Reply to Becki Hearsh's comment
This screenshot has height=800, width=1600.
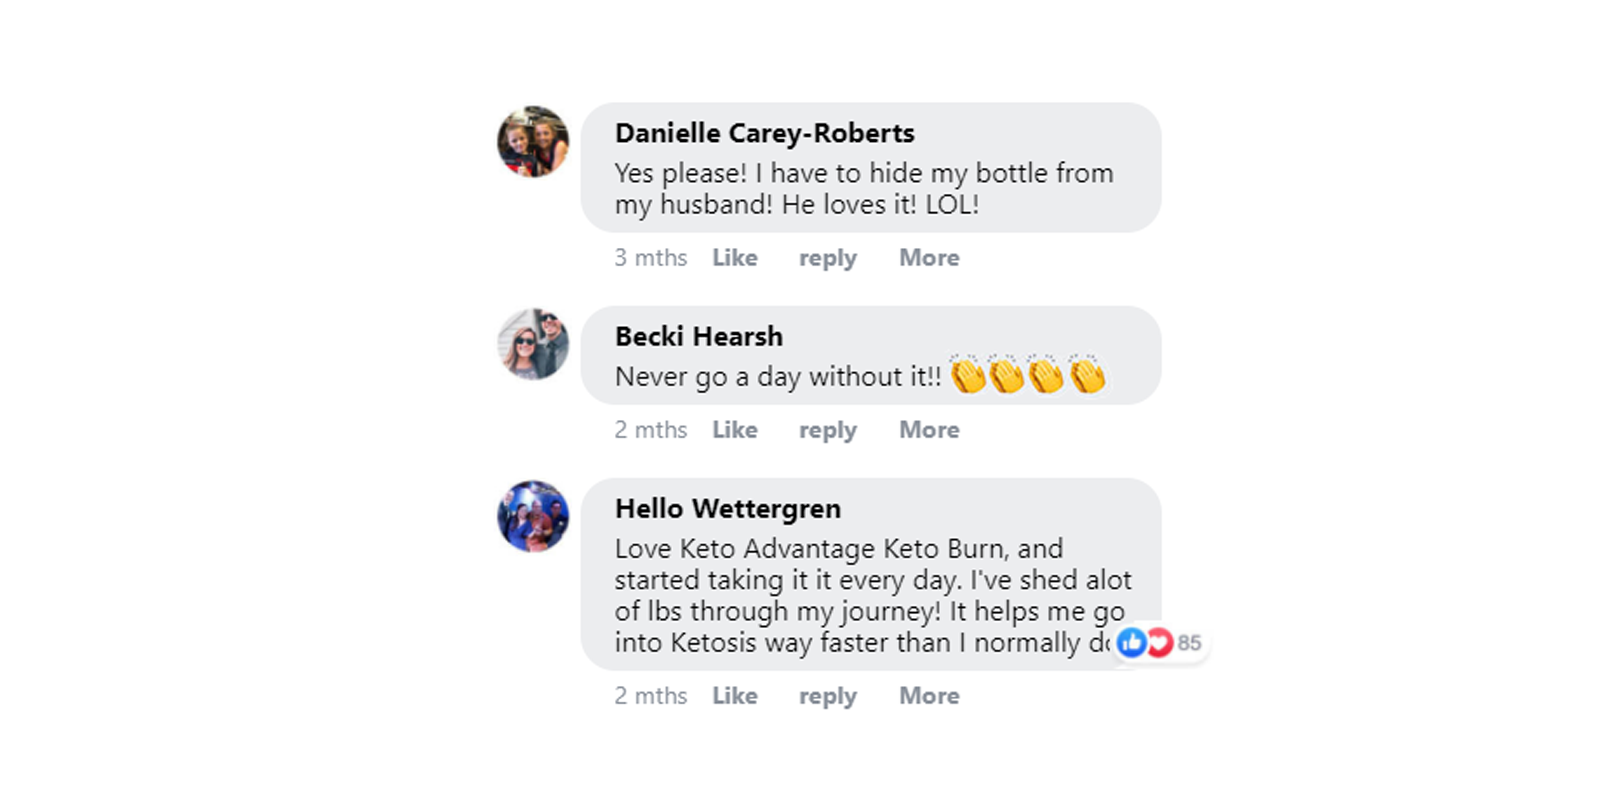point(827,430)
